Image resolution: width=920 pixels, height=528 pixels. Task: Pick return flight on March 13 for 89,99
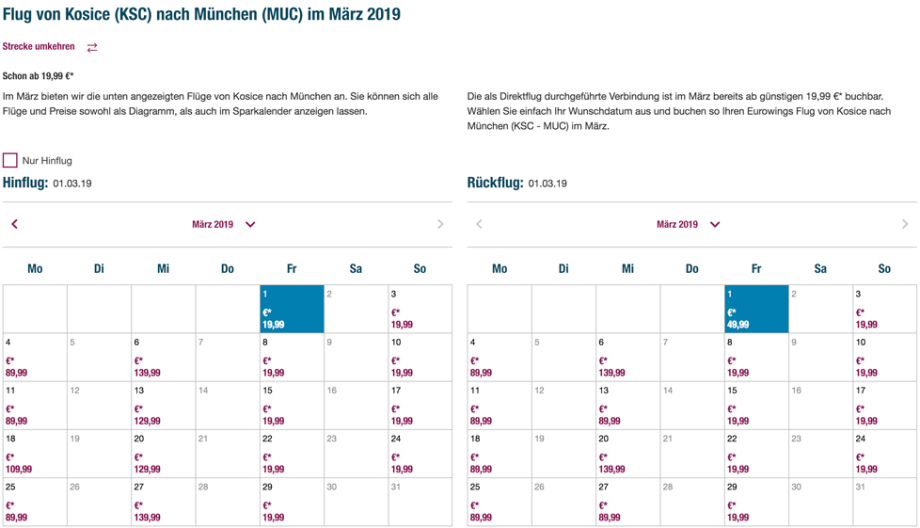(x=627, y=406)
